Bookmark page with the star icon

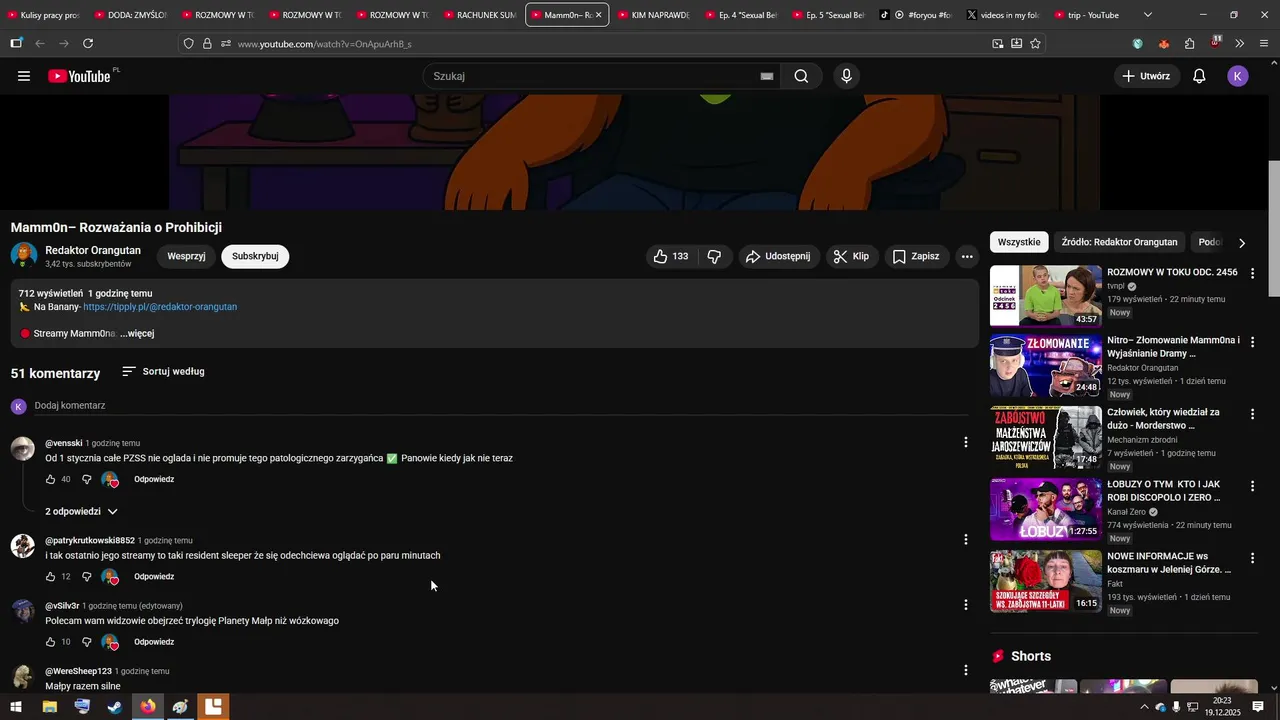1035,44
